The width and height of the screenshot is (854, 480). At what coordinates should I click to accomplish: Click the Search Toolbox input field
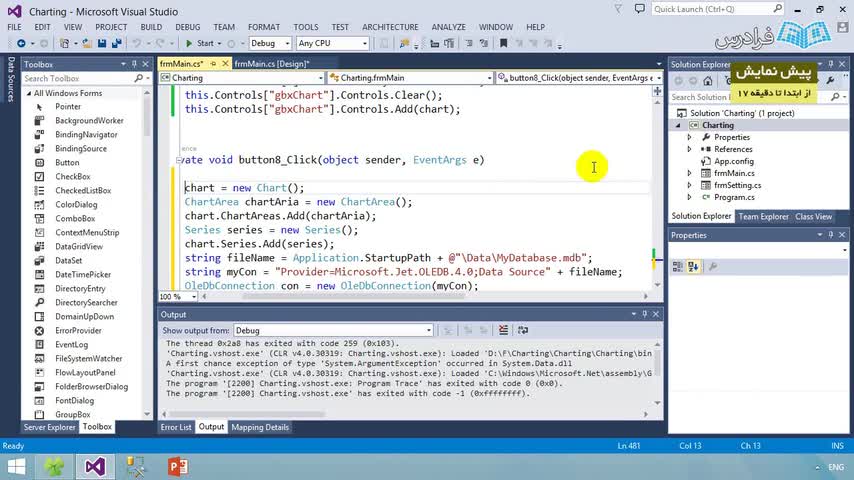tap(78, 78)
